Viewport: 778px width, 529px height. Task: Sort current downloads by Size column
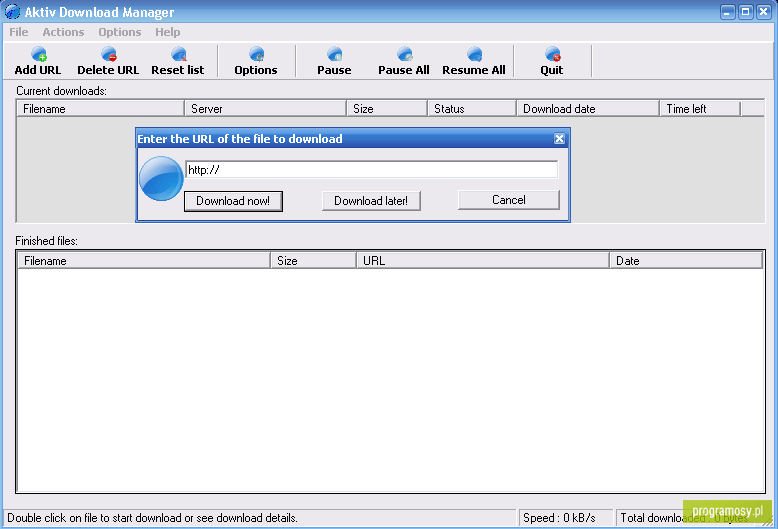pos(387,109)
